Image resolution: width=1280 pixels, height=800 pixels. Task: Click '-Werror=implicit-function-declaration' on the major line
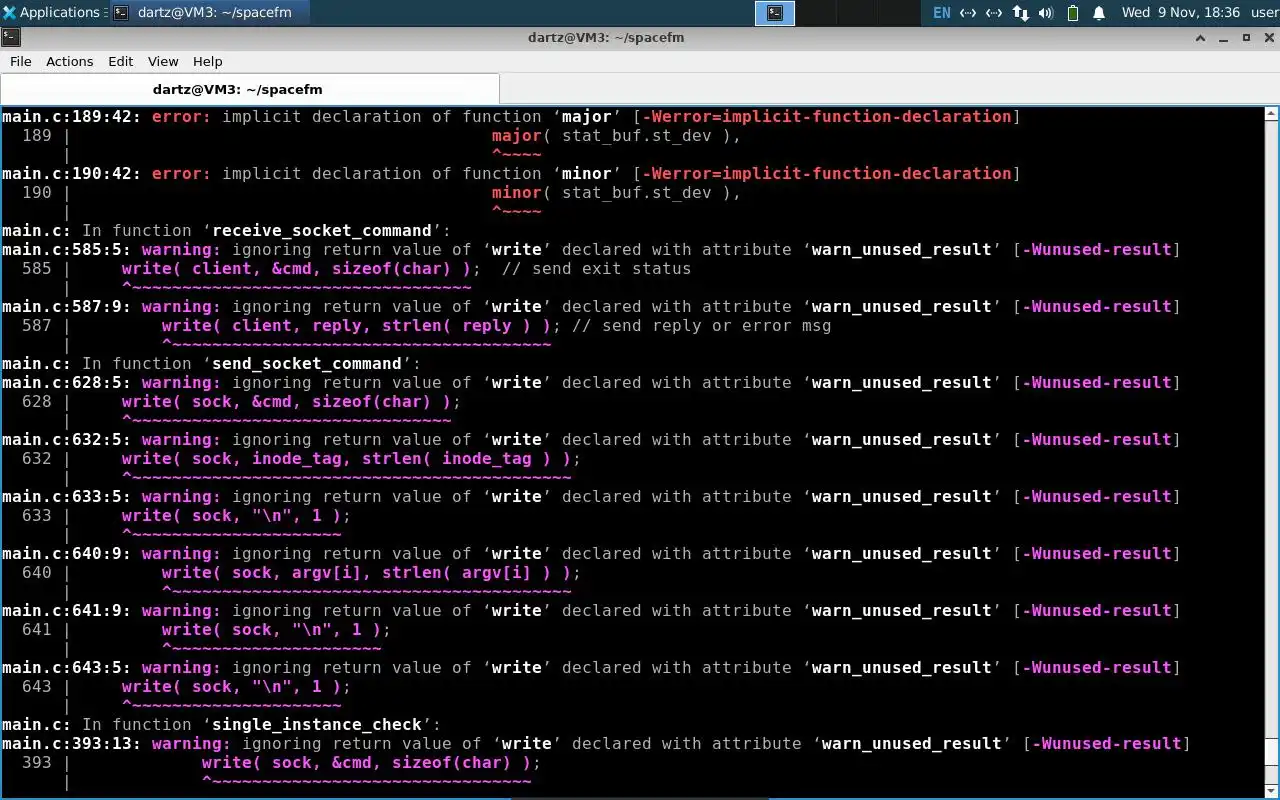tap(827, 117)
